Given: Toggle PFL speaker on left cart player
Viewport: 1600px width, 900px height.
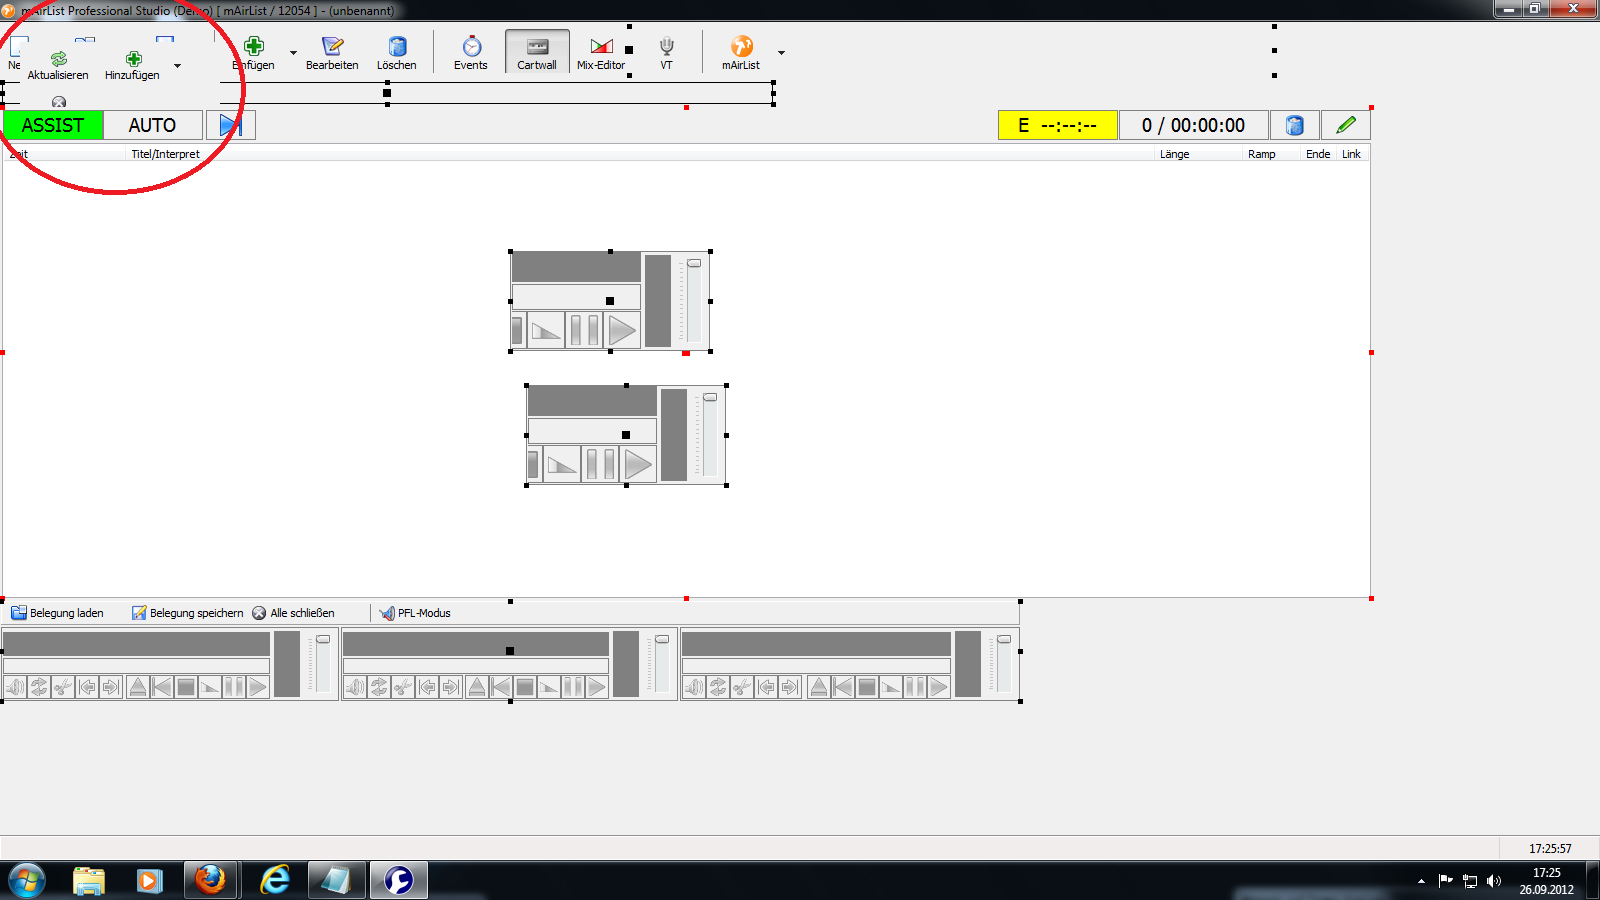Looking at the screenshot, I should (15, 687).
